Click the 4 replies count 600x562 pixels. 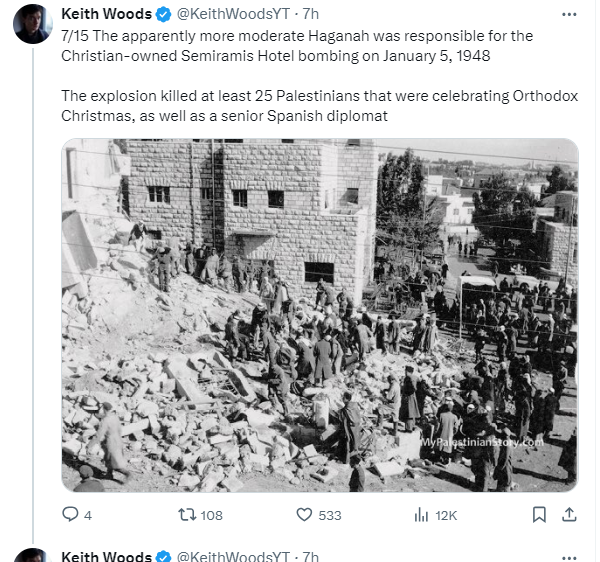click(x=88, y=515)
